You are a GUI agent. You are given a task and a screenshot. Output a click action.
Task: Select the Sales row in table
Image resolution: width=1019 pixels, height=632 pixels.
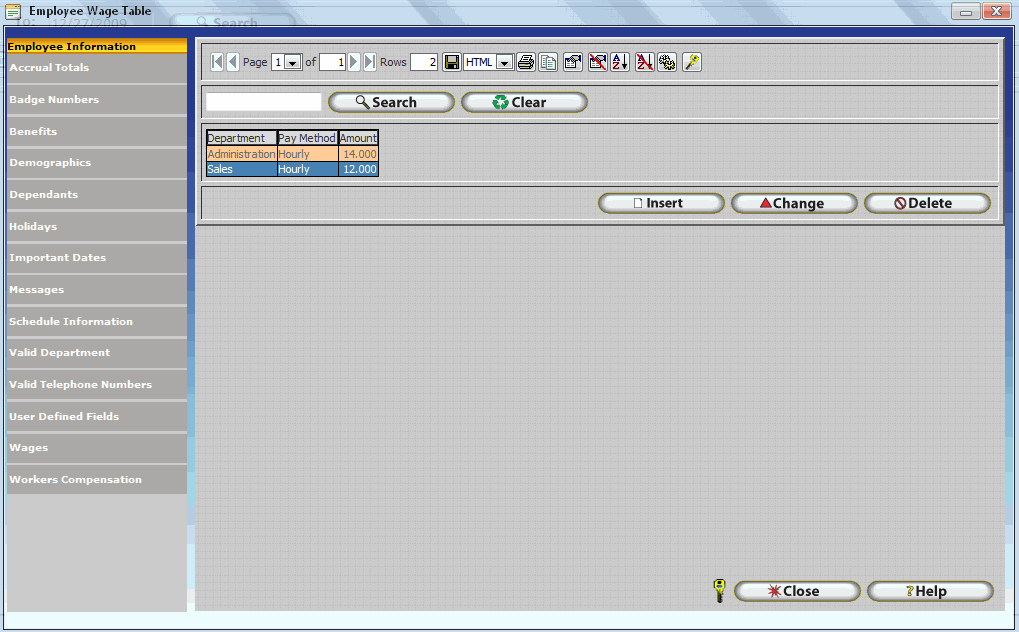click(x=292, y=170)
